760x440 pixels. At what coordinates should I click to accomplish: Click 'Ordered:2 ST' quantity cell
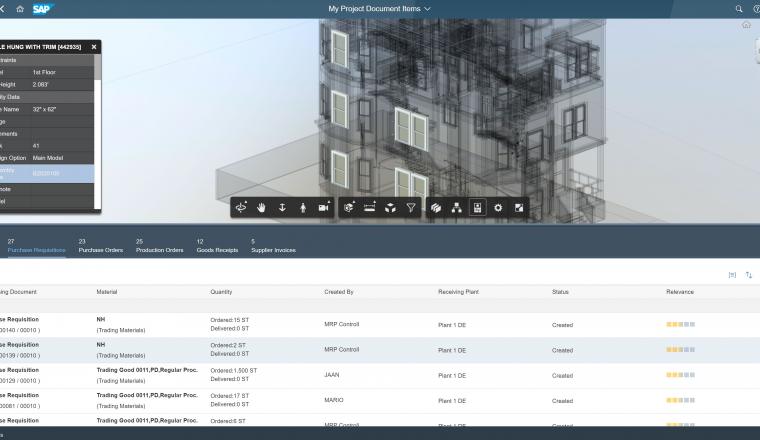(228, 346)
